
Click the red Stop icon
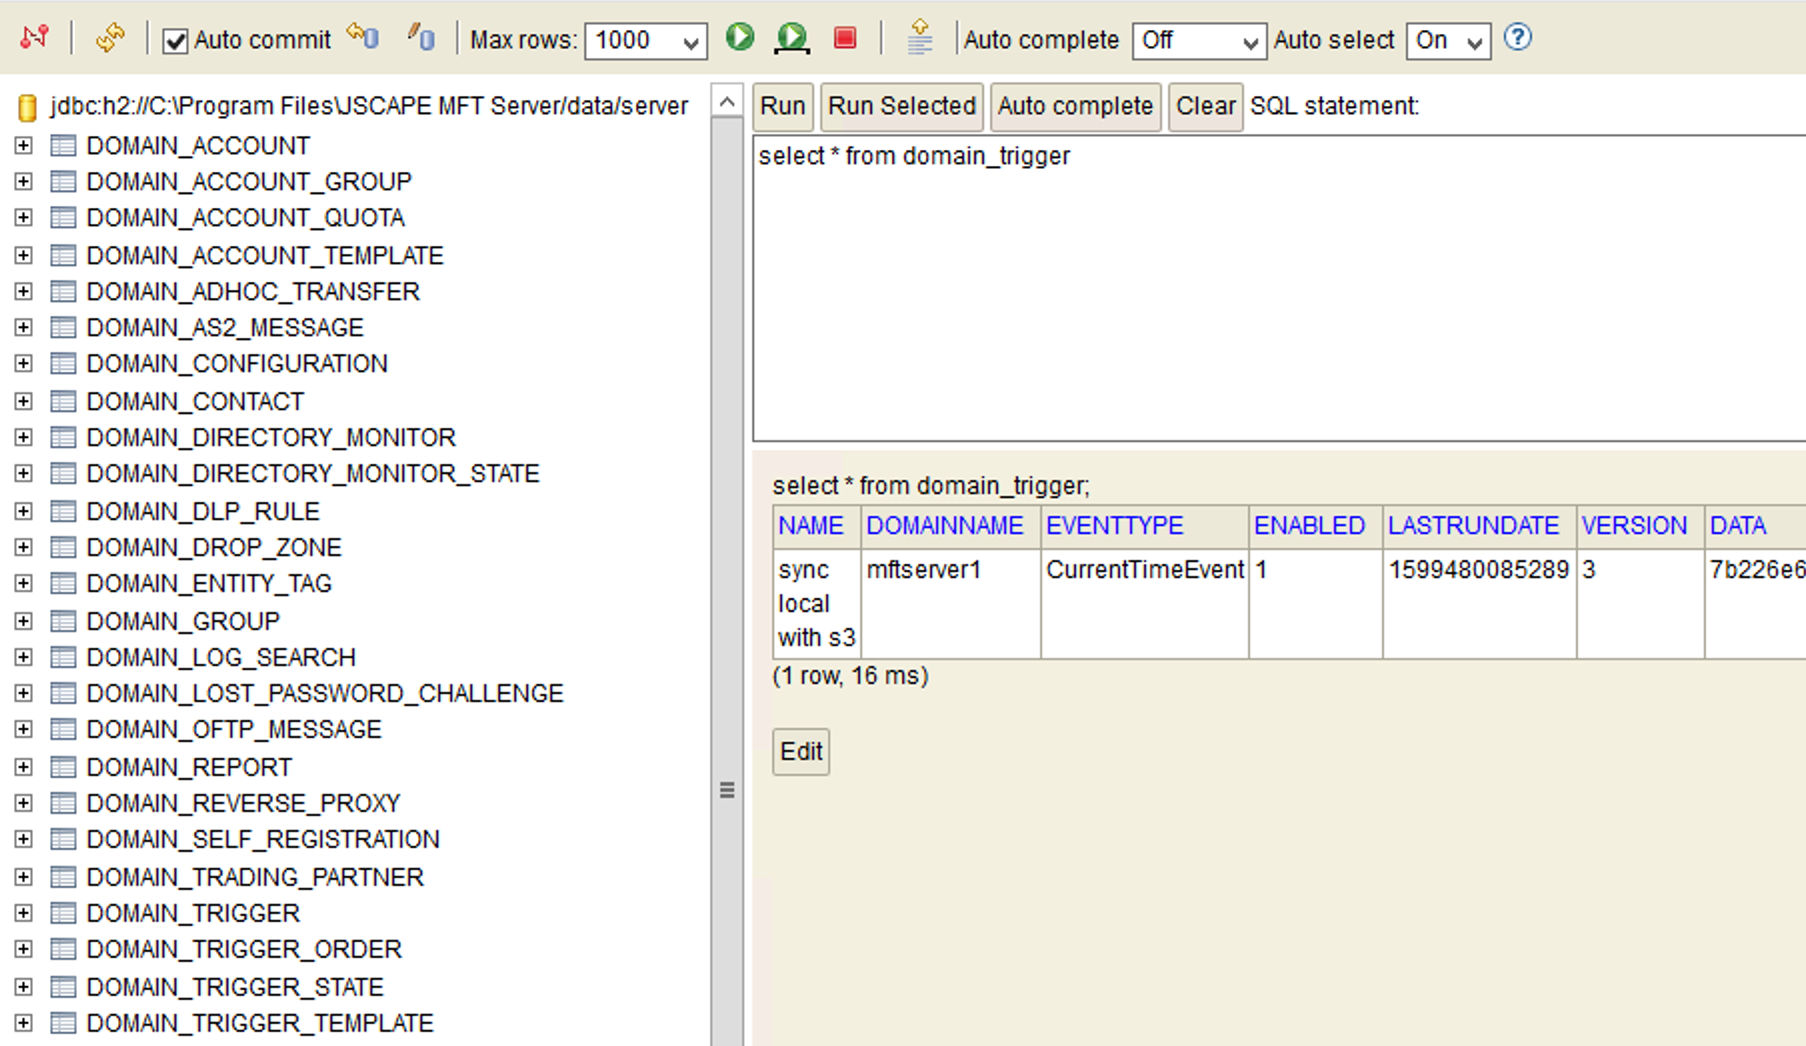[845, 38]
